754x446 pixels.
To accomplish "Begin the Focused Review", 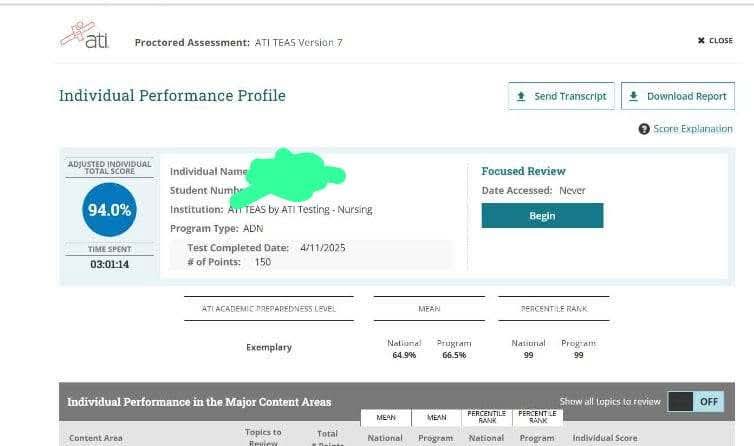I will point(542,216).
